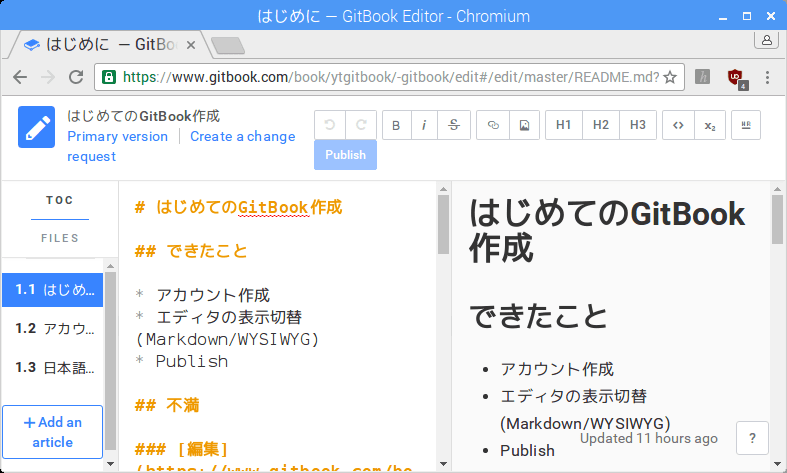Click the '* アカウント作成' markdown line
The height and width of the screenshot is (473, 787).
click(x=203, y=295)
